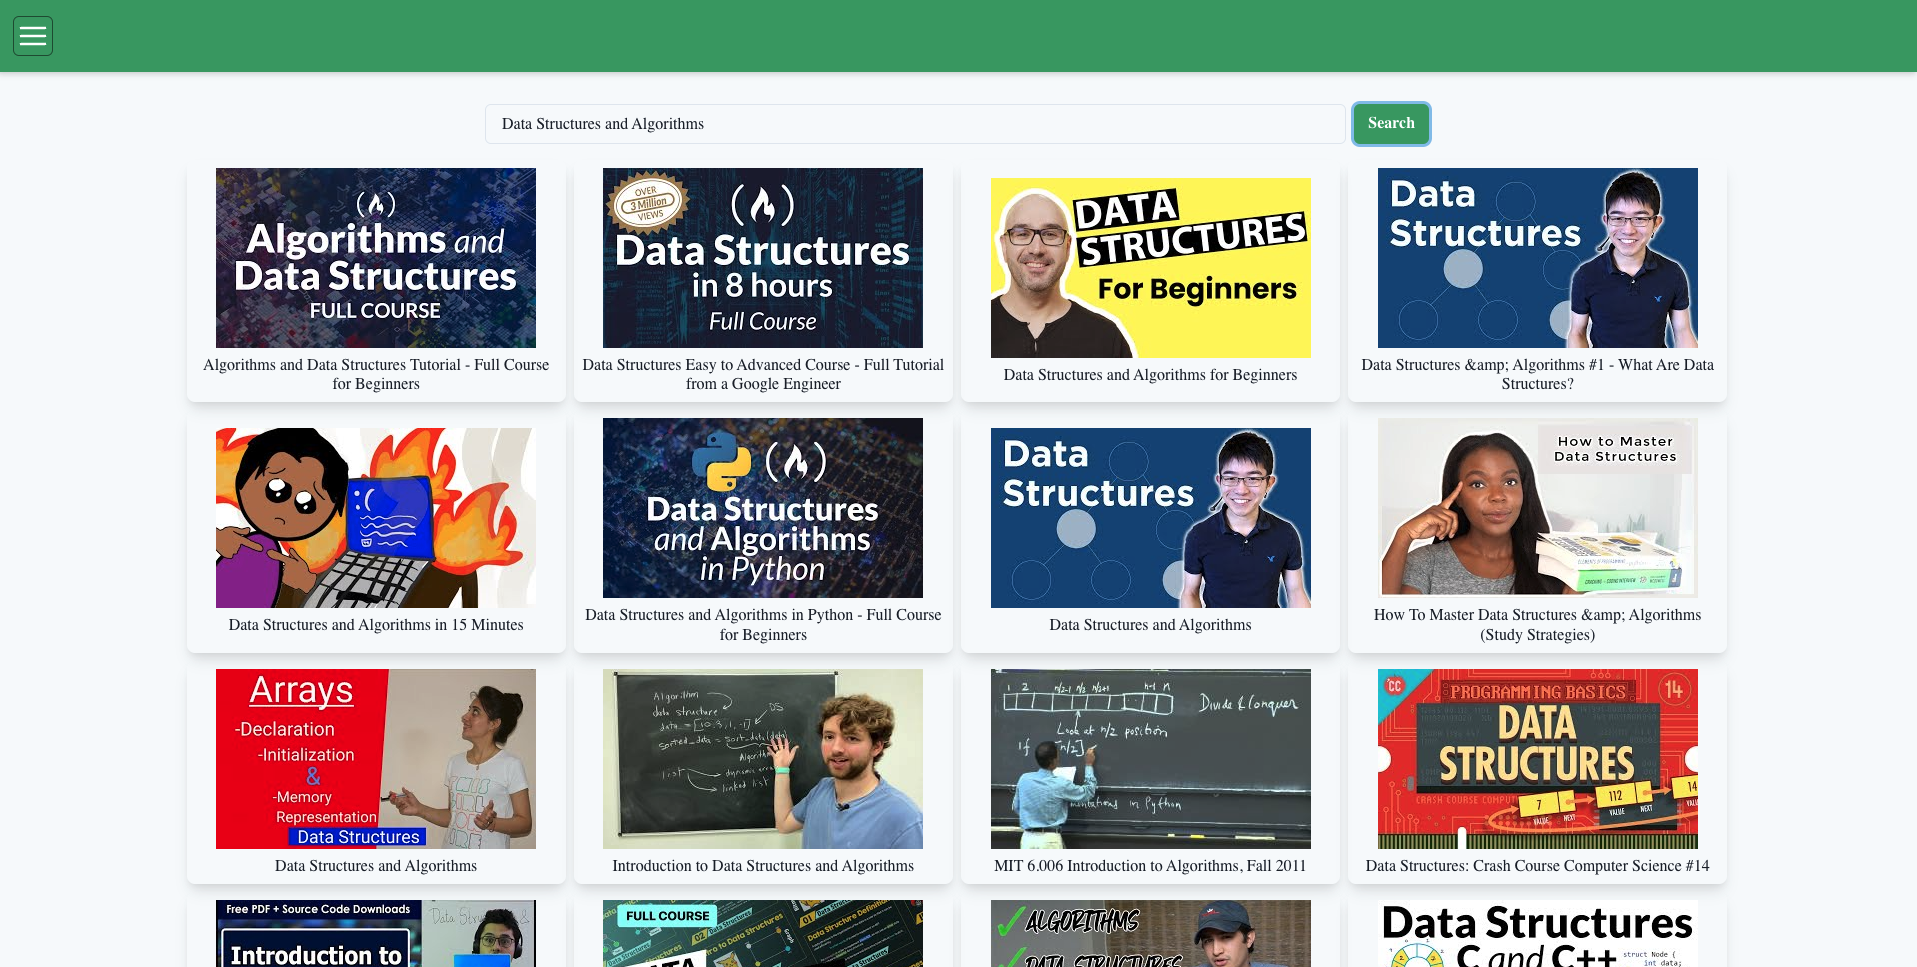The image size is (1917, 967).
Task: Open thumbnail of man at chalkboard with code
Action: tap(763, 759)
